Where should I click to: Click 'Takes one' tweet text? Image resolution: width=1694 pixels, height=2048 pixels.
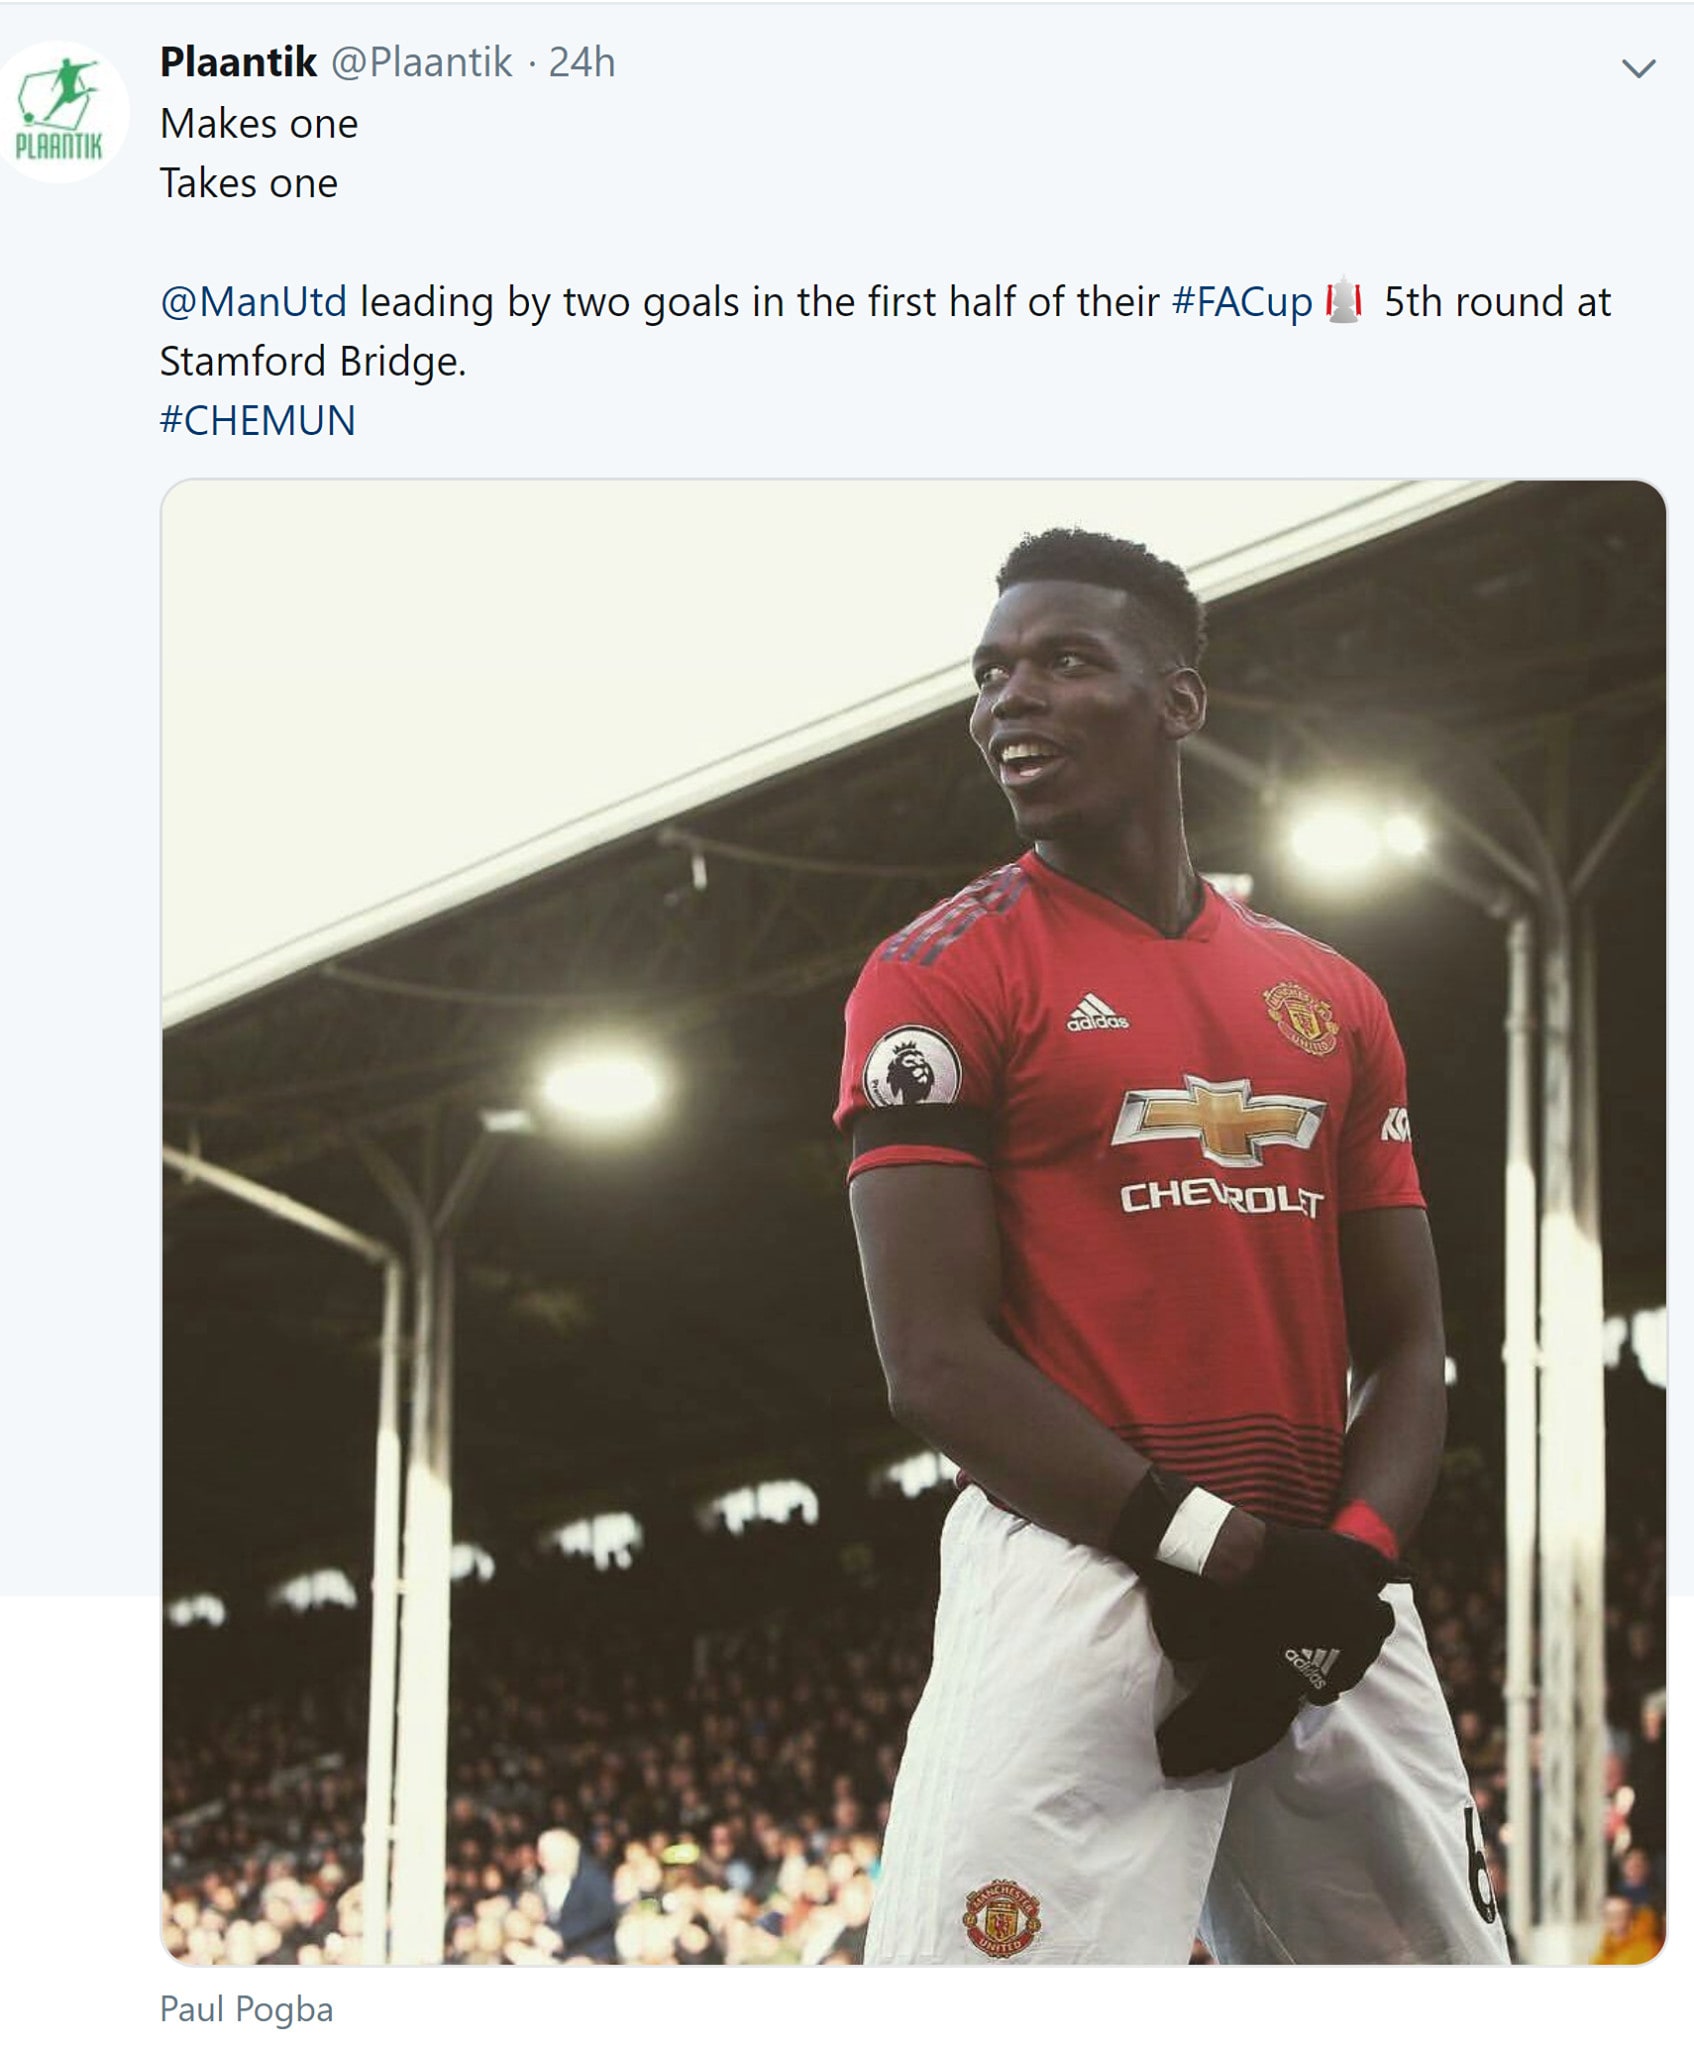pyautogui.click(x=249, y=185)
